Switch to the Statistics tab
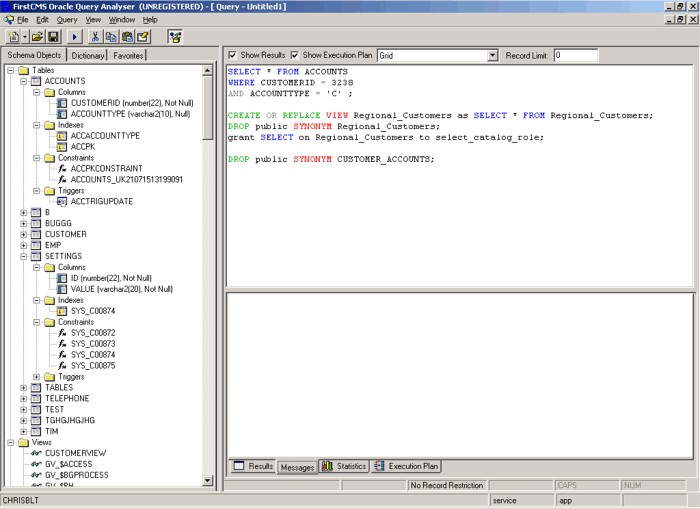700x509 pixels. tap(344, 466)
